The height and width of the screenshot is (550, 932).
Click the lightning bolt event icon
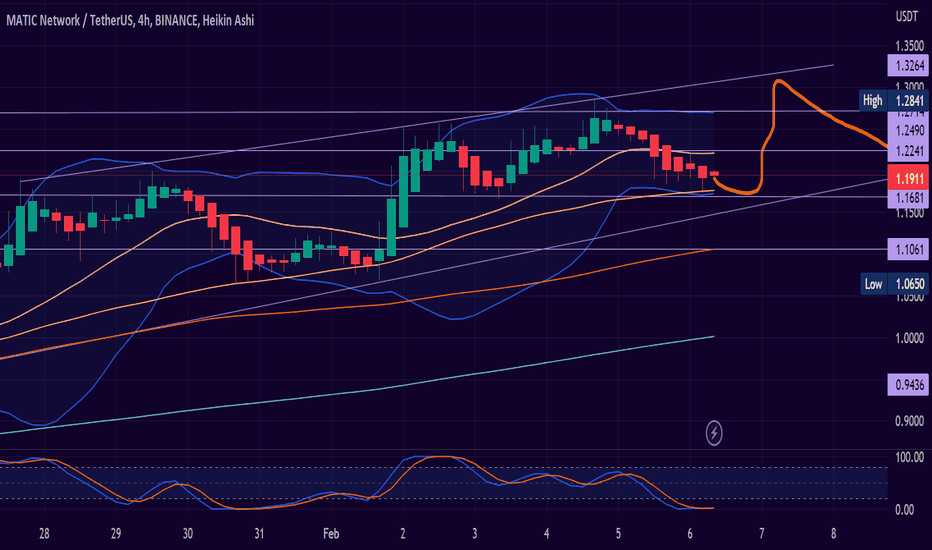click(x=714, y=433)
